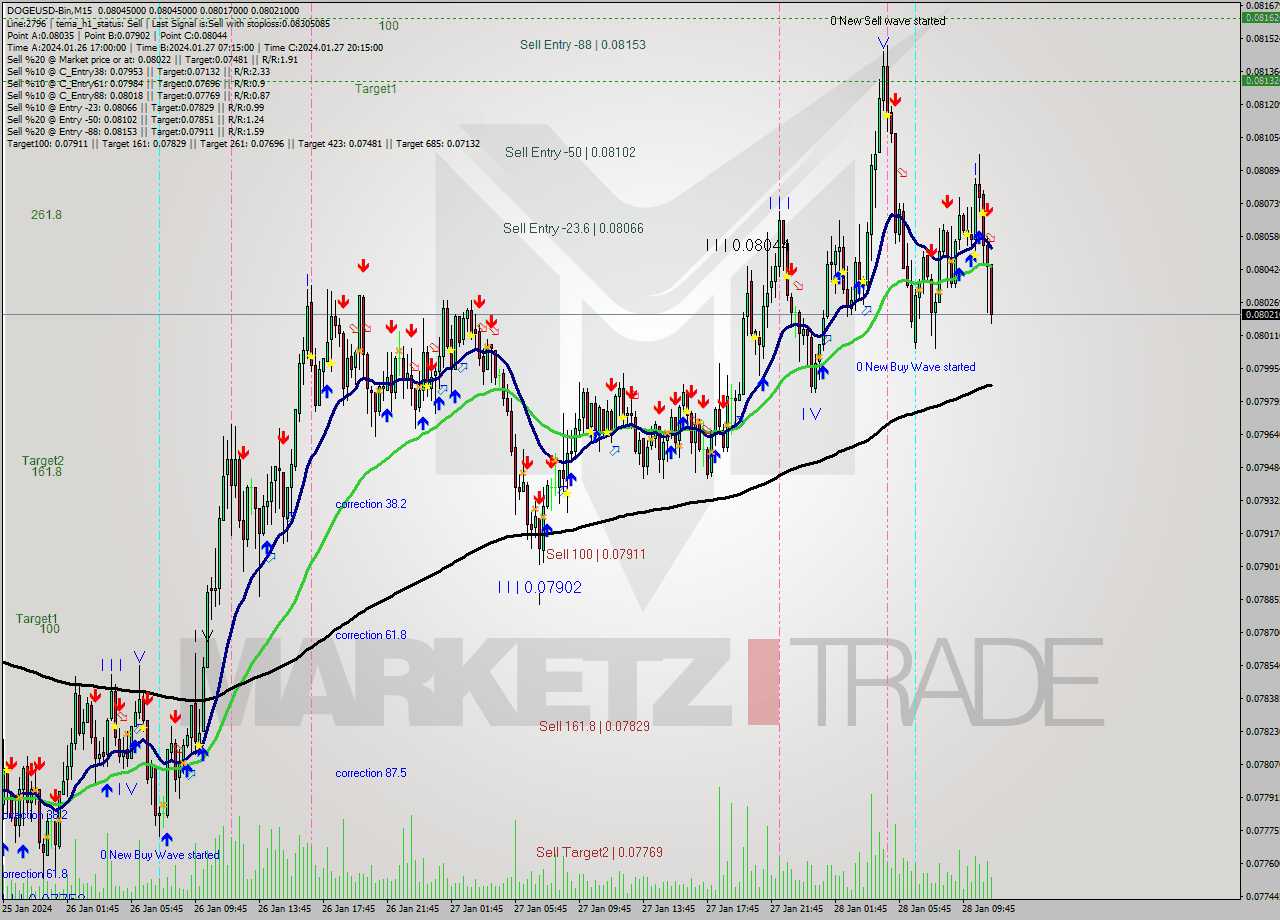The width and height of the screenshot is (1280, 920).
Task: Click the 0.07948 price axis label
Action: (1264, 467)
